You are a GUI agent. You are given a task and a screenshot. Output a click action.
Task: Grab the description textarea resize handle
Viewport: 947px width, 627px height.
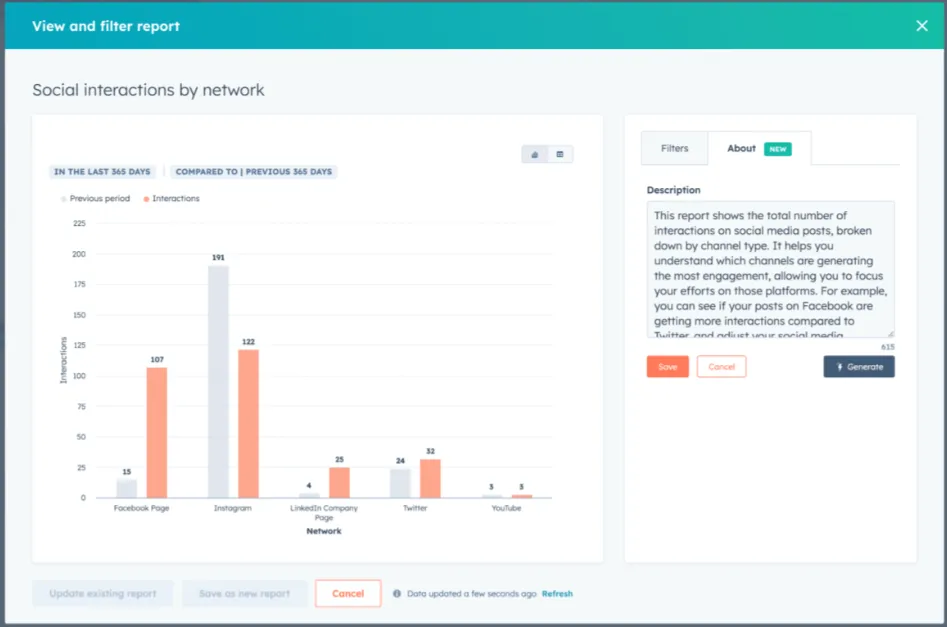coord(891,333)
